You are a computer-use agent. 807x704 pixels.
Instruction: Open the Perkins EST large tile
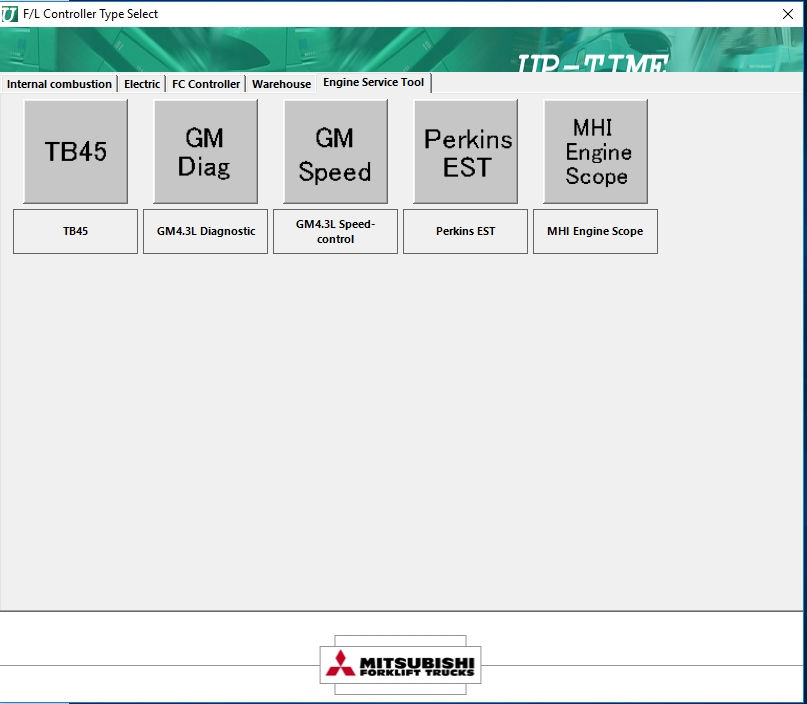(466, 152)
